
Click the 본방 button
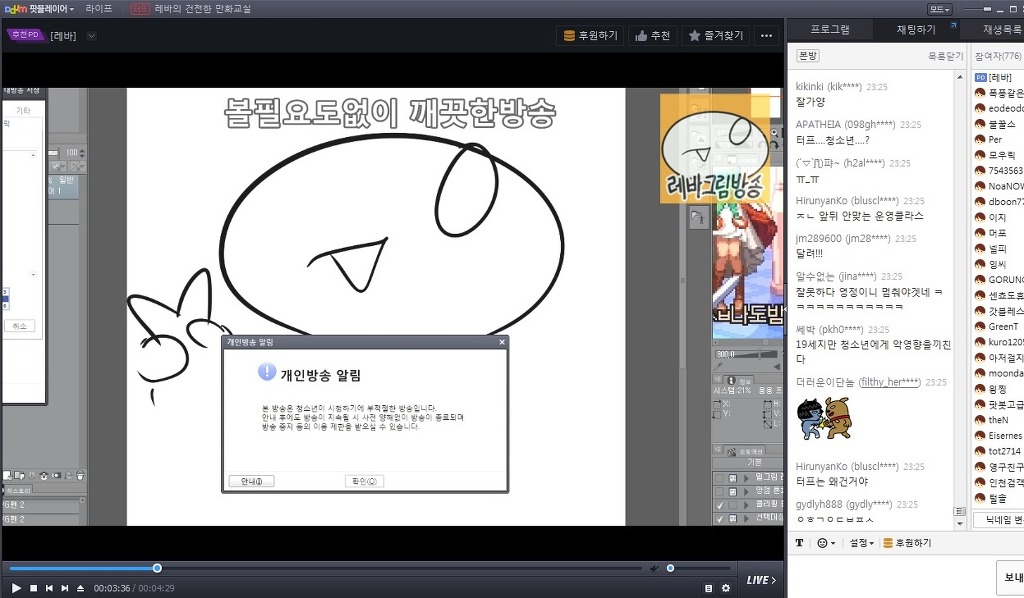tap(808, 56)
